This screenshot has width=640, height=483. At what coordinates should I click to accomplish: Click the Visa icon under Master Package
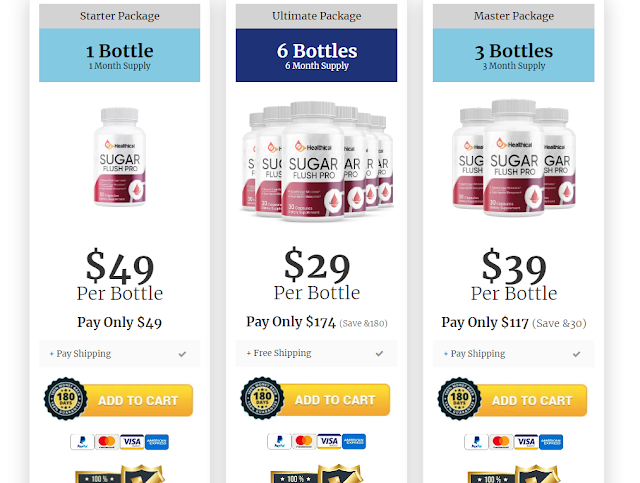pyautogui.click(x=526, y=442)
